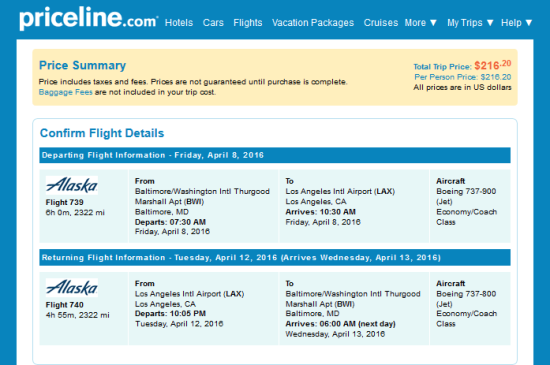Click the Alaska logo for Flight 740
This screenshot has width=550, height=365.
click(72, 288)
